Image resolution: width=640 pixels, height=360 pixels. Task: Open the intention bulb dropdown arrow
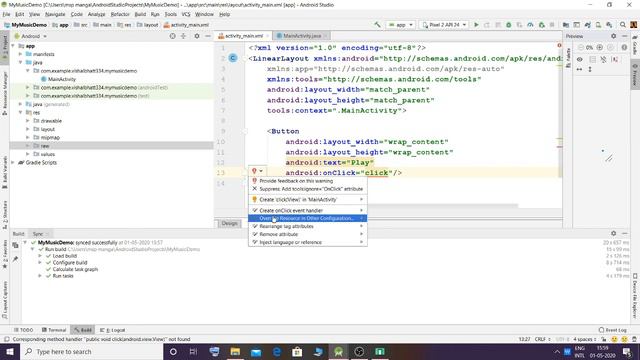(261, 171)
